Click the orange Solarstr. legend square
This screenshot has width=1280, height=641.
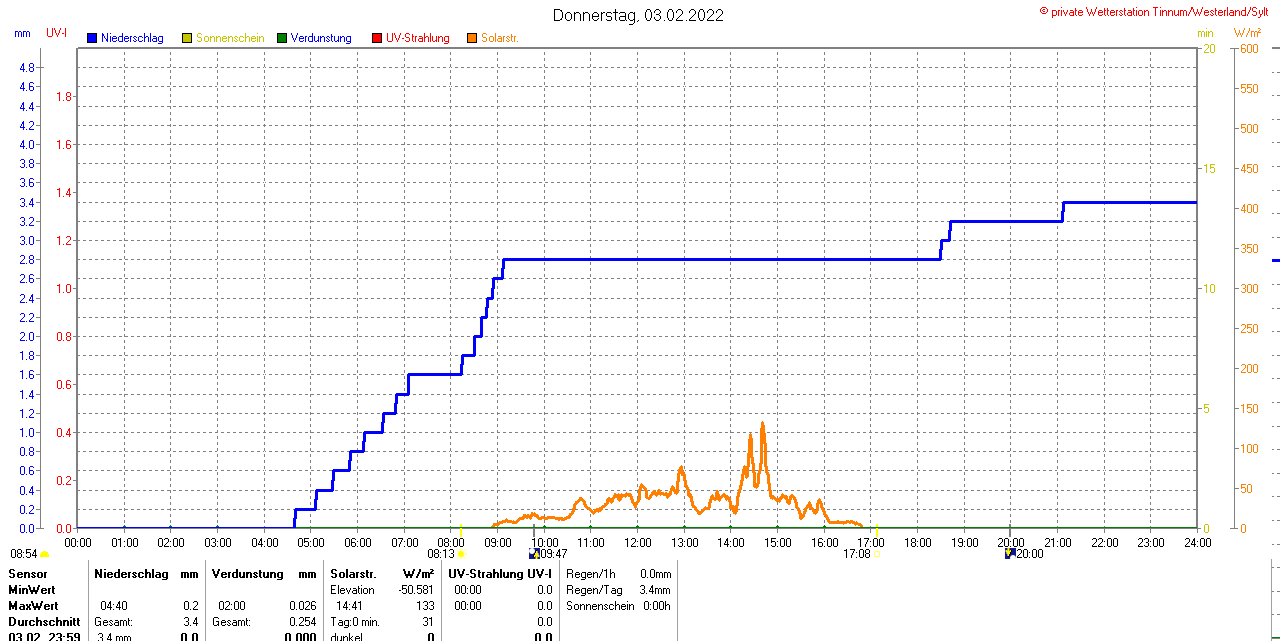(472, 38)
